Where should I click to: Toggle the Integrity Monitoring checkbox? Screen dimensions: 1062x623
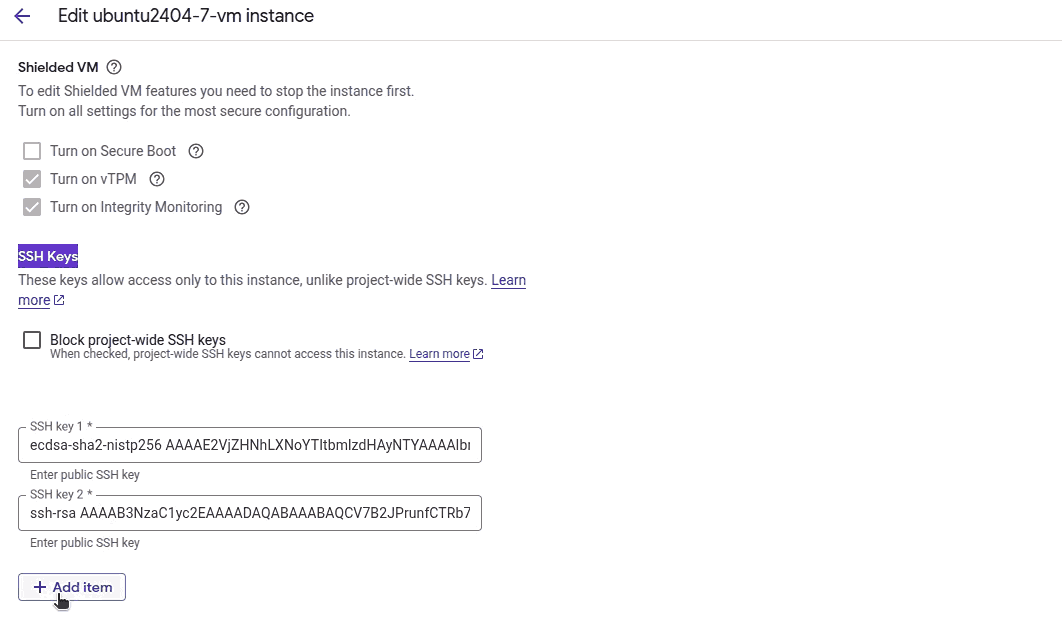coord(32,207)
